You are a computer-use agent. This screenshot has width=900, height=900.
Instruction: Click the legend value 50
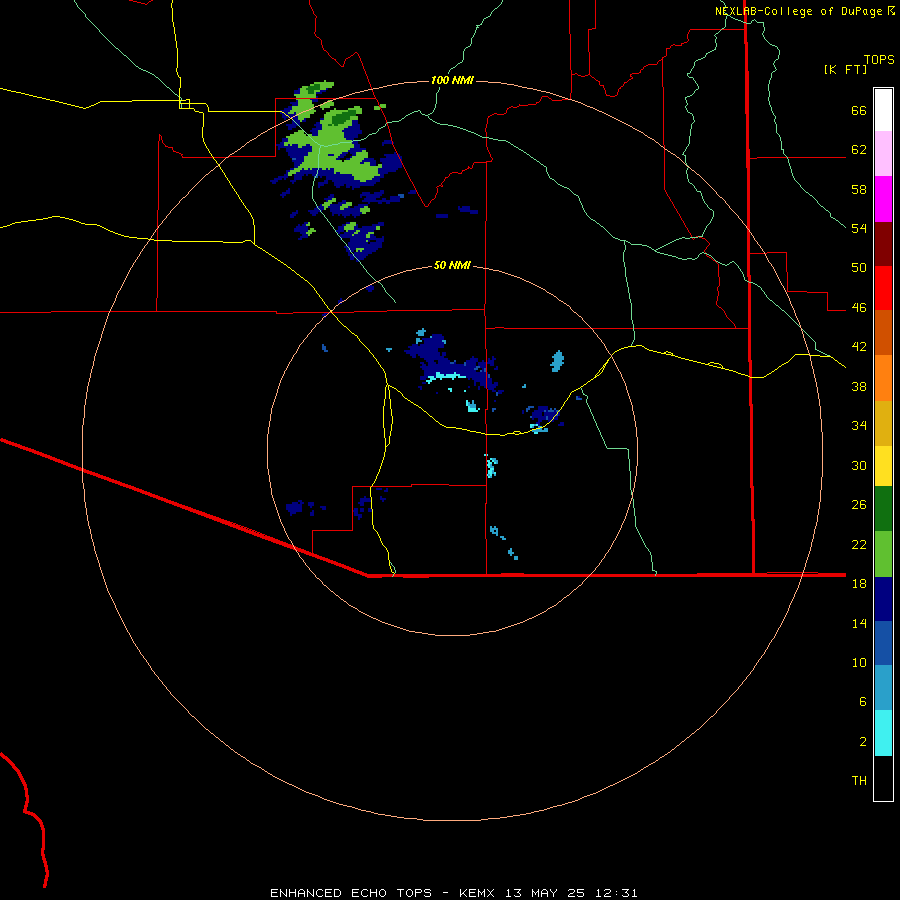pos(859,268)
